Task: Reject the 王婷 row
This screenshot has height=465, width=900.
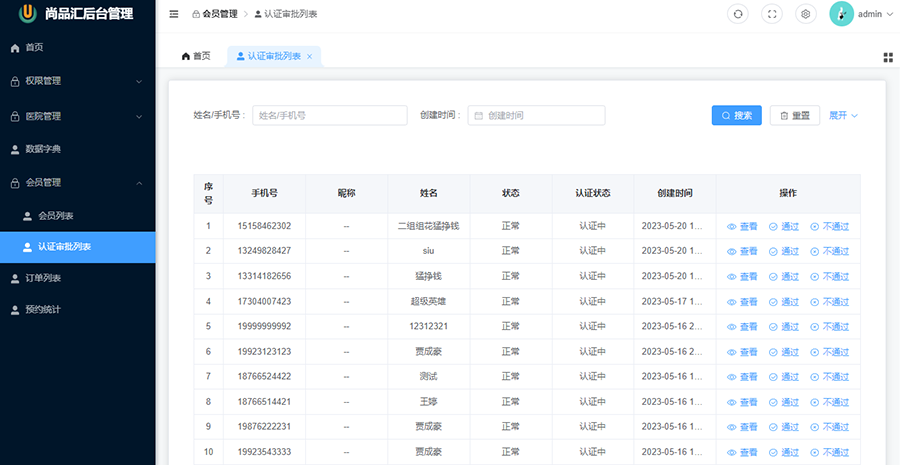Action: [829, 402]
